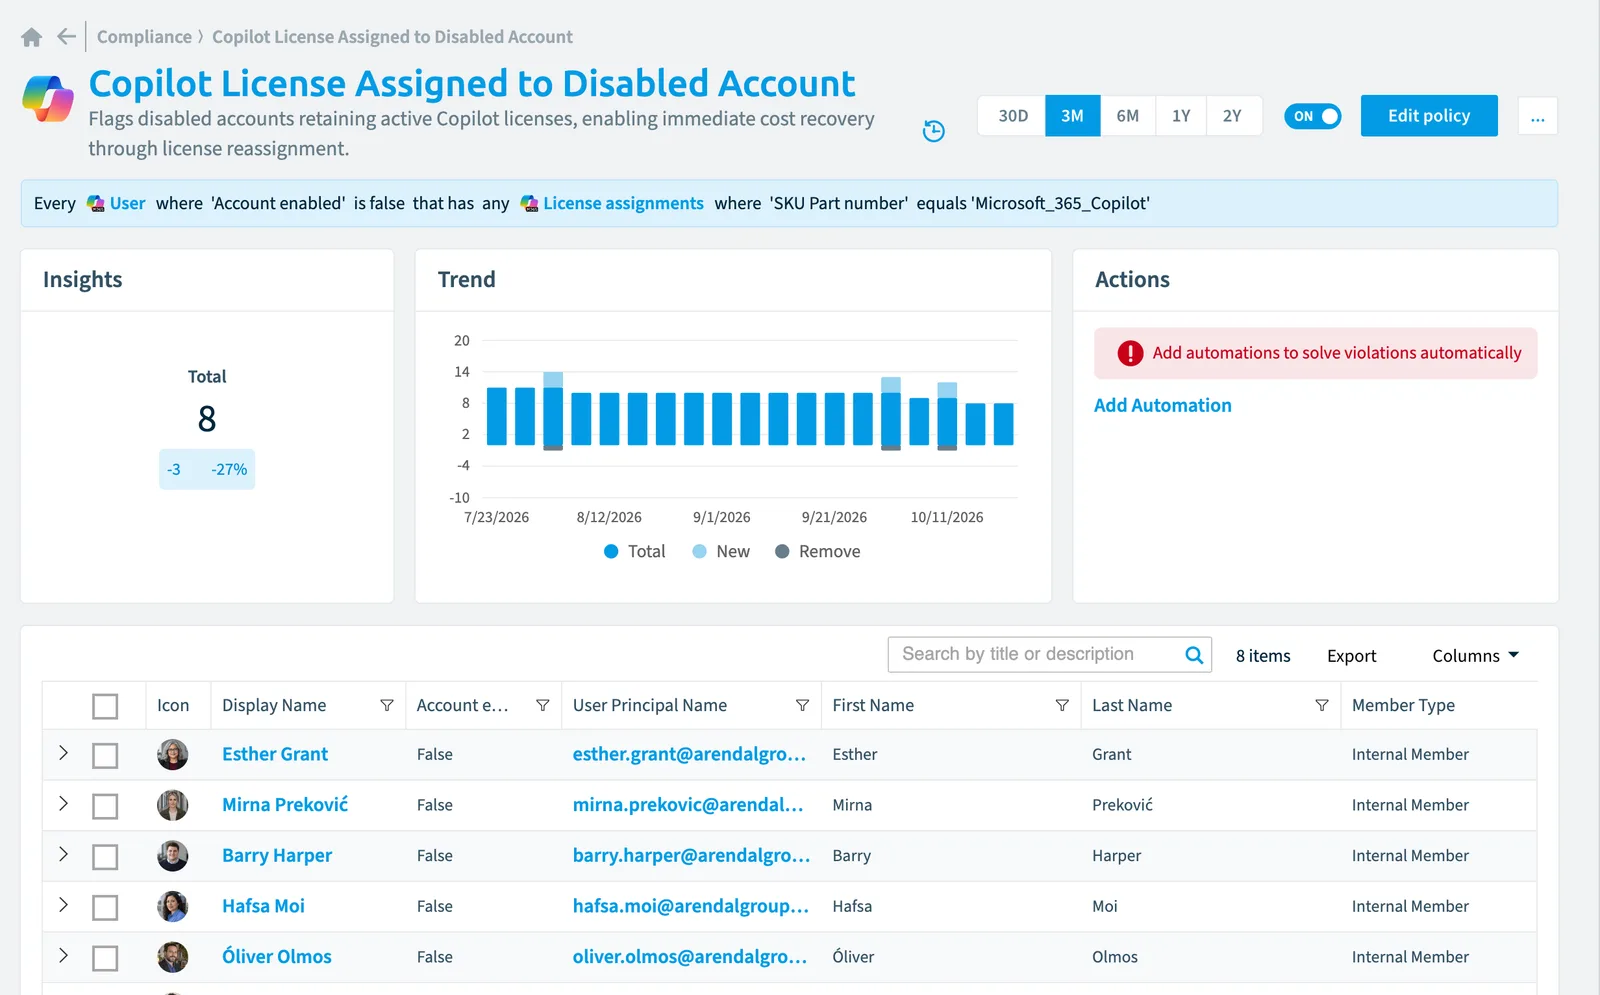Tick the select-all header checkbox
The image size is (1600, 995).
[x=105, y=706]
